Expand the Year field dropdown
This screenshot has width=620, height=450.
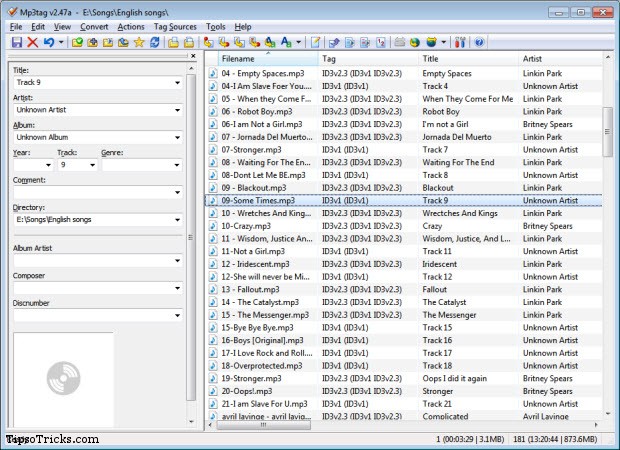[x=48, y=165]
